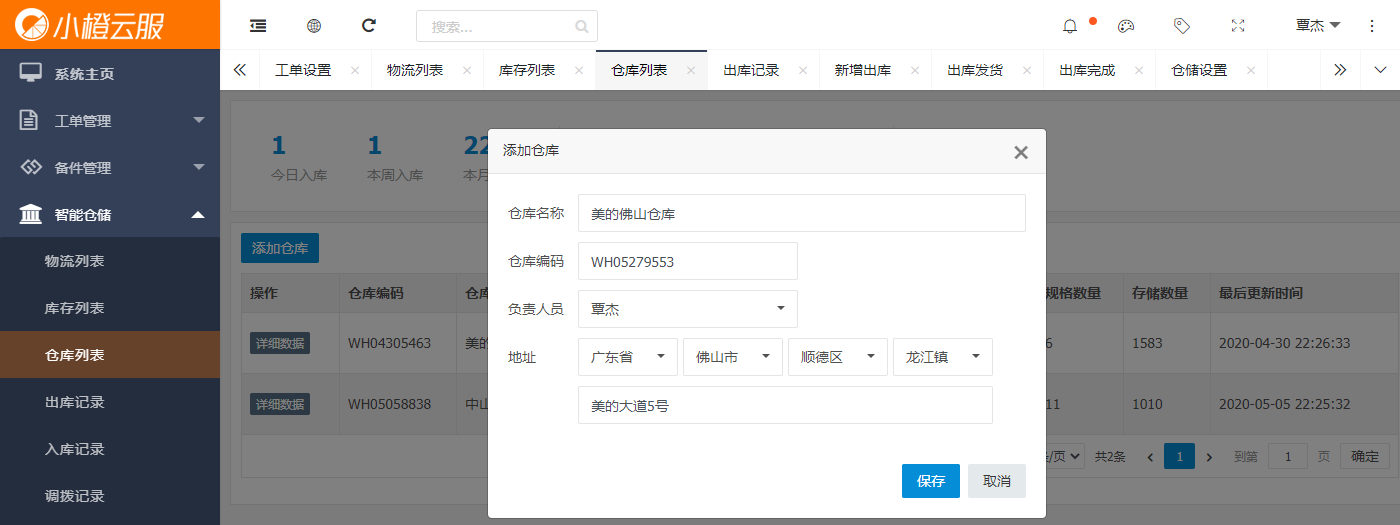Image resolution: width=1400 pixels, height=525 pixels.
Task: Open 库存列表 in the sidebar
Action: point(110,308)
